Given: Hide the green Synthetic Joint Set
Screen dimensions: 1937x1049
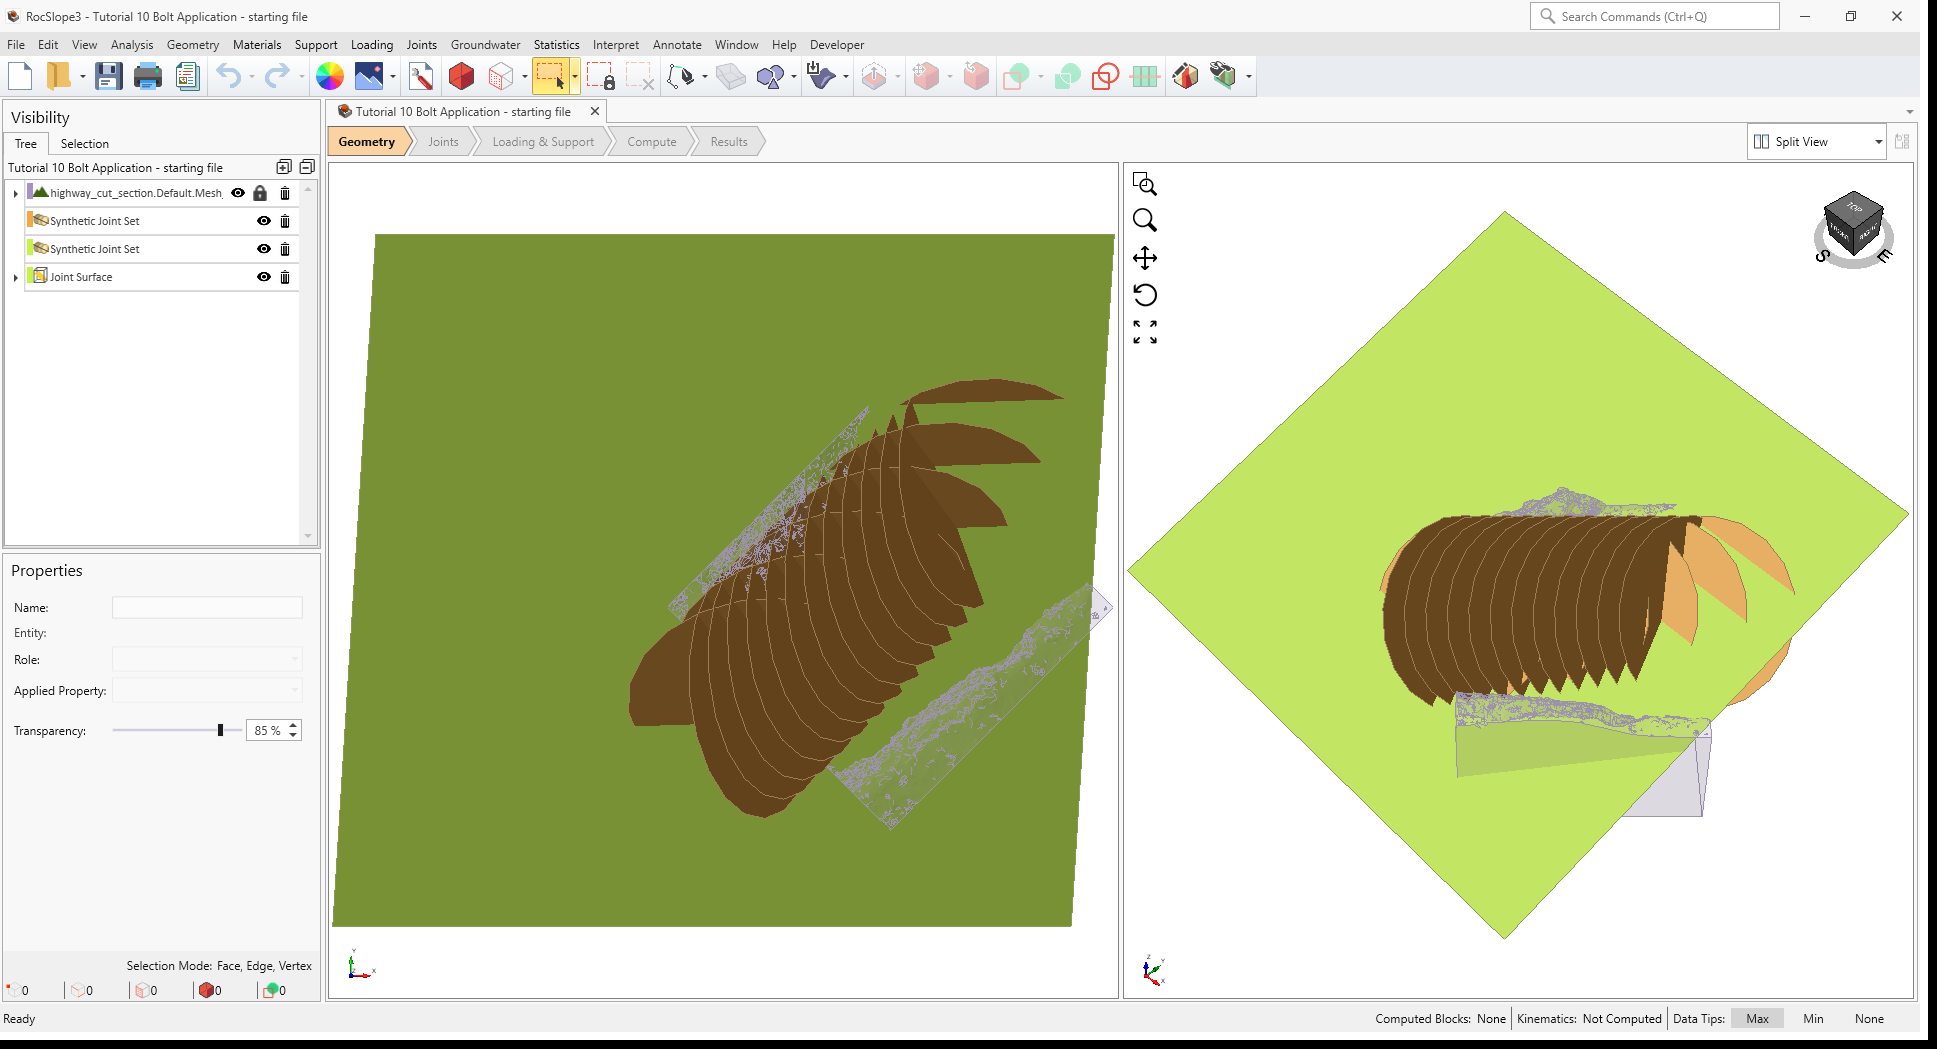Looking at the screenshot, I should click(264, 249).
